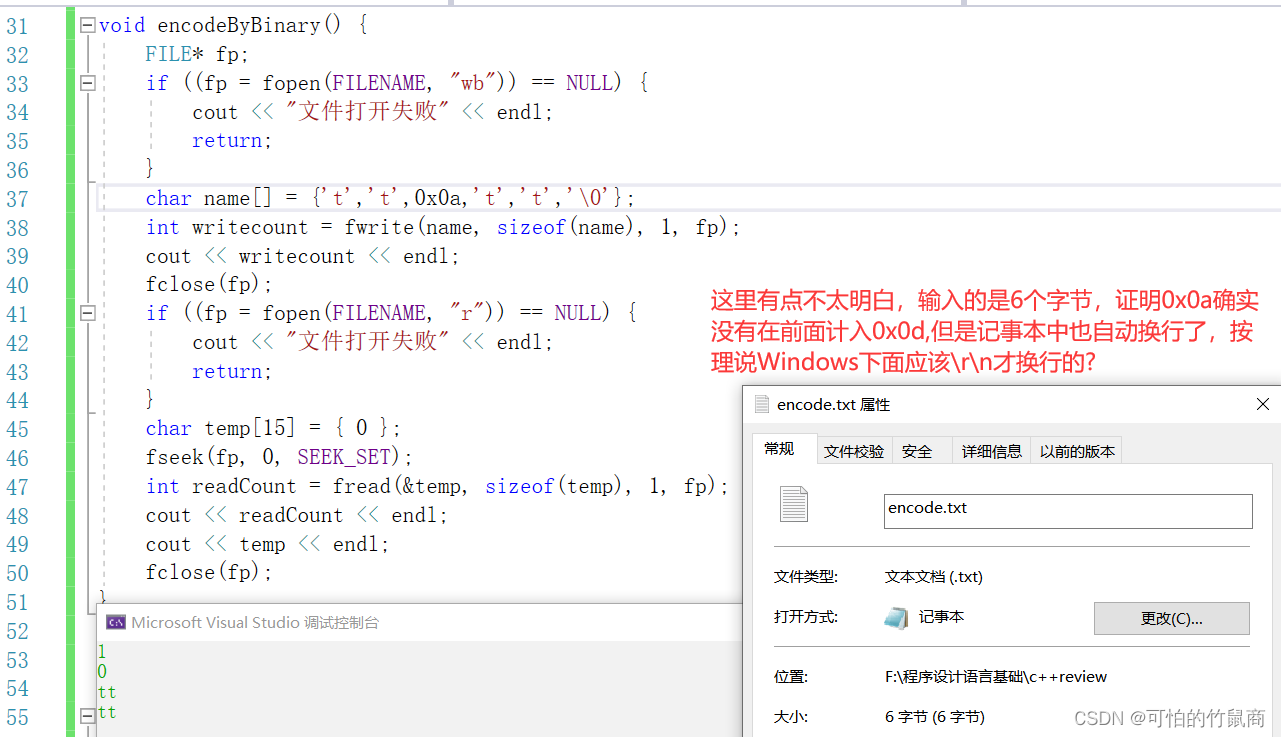The width and height of the screenshot is (1281, 737).
Task: Click the file size value 6 字节
Action: (x=935, y=717)
